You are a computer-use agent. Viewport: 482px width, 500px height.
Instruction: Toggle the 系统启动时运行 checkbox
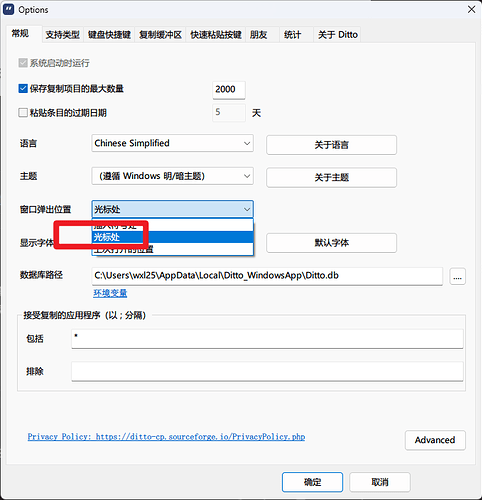click(x=23, y=63)
